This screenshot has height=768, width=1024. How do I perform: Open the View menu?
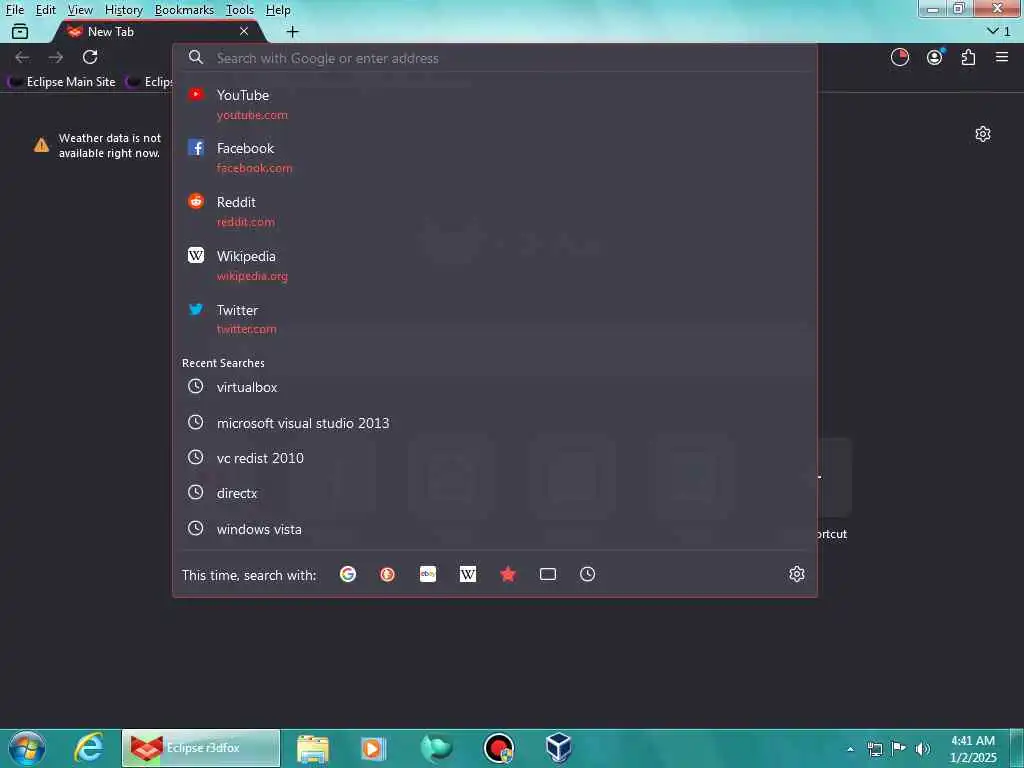(x=80, y=10)
